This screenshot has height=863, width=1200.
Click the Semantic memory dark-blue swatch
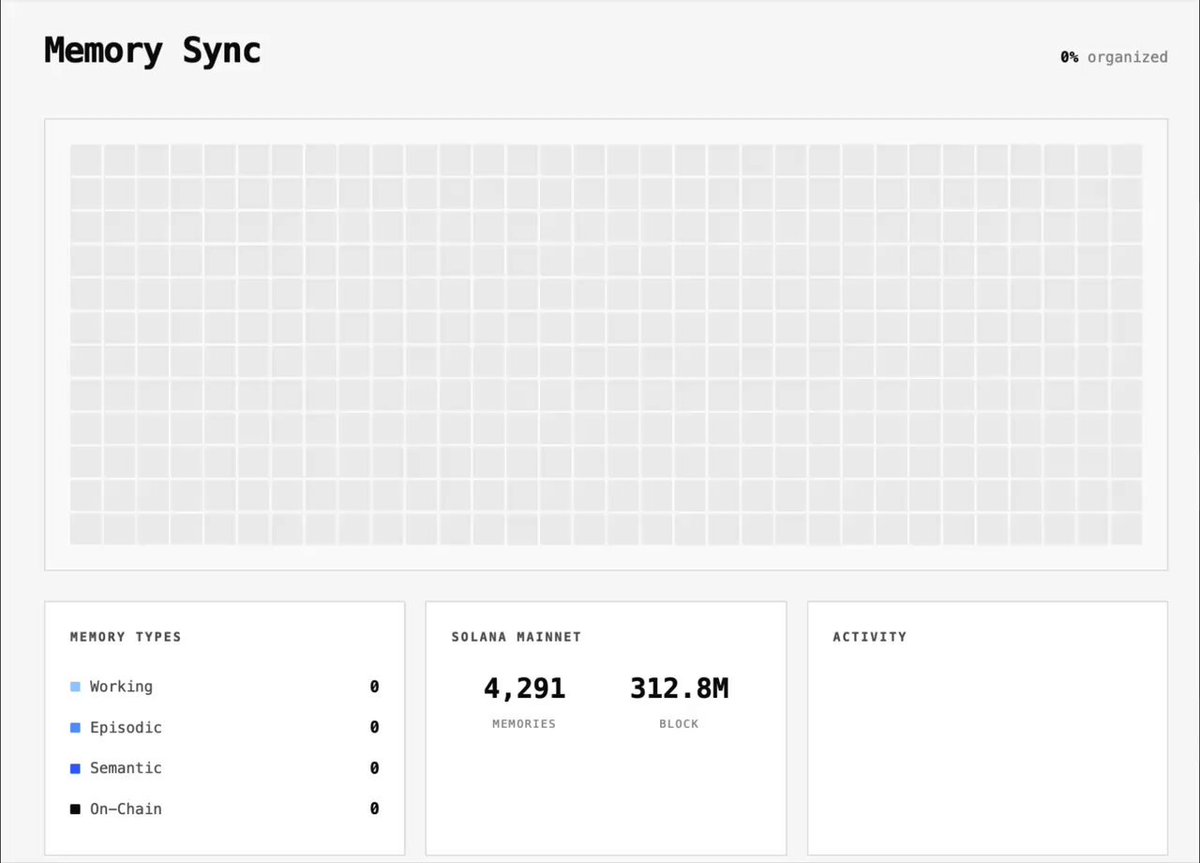(x=75, y=768)
